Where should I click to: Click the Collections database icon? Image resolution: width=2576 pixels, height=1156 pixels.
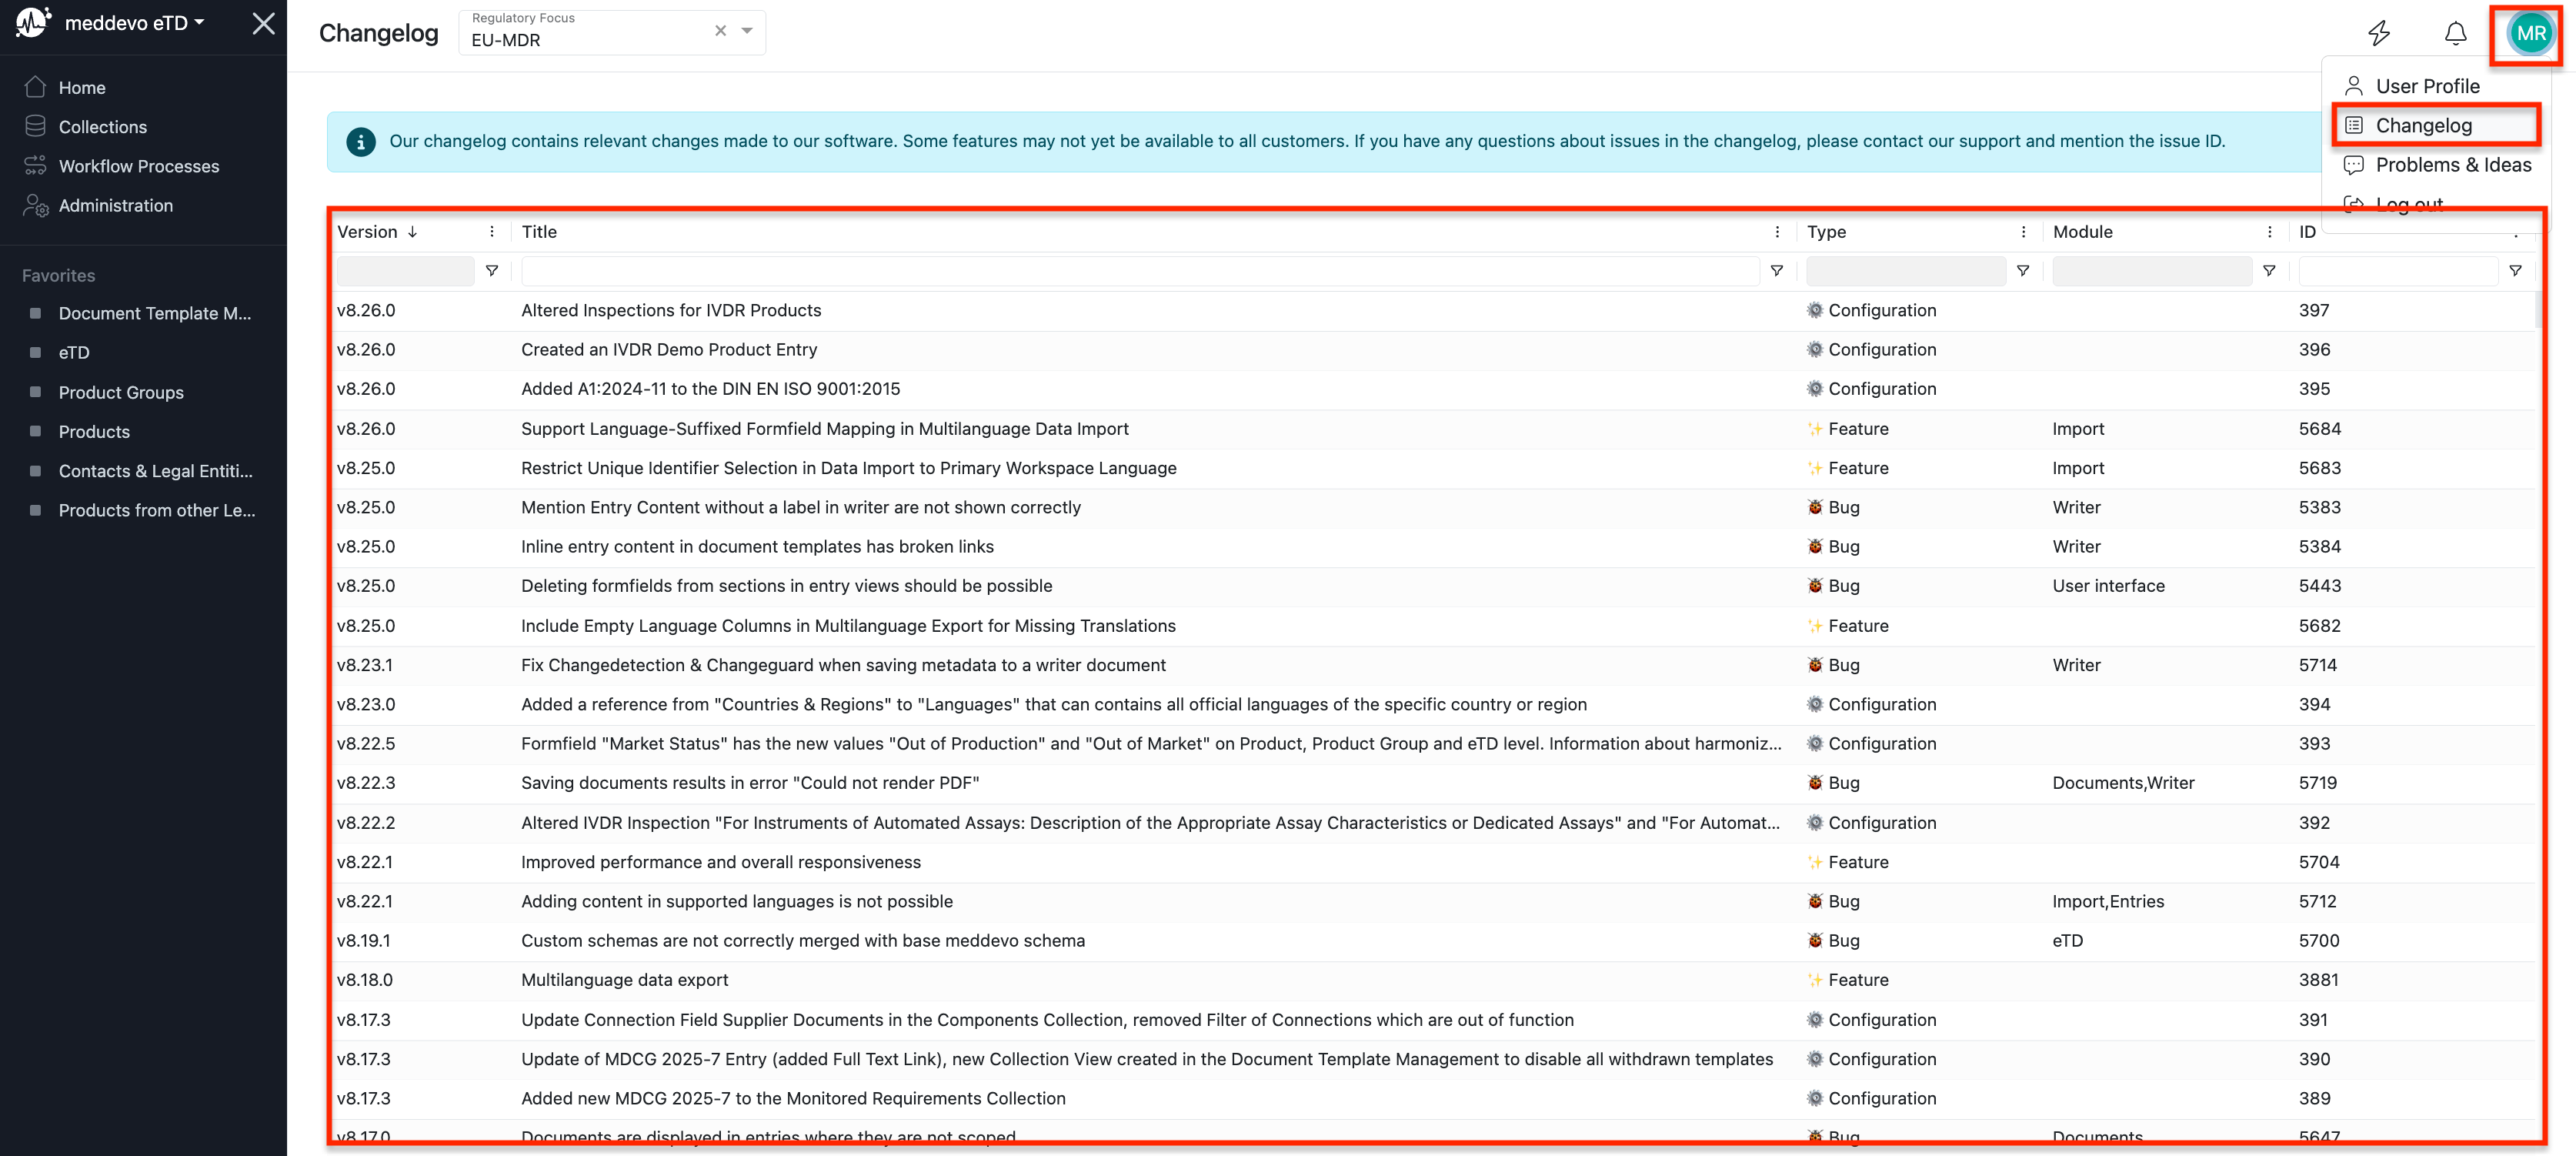pos(35,126)
